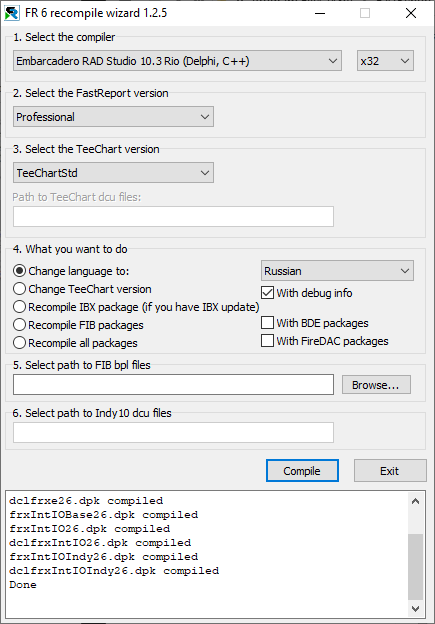Close the recompile wizard window
Screen dimensions: 435x624
tap(411, 13)
